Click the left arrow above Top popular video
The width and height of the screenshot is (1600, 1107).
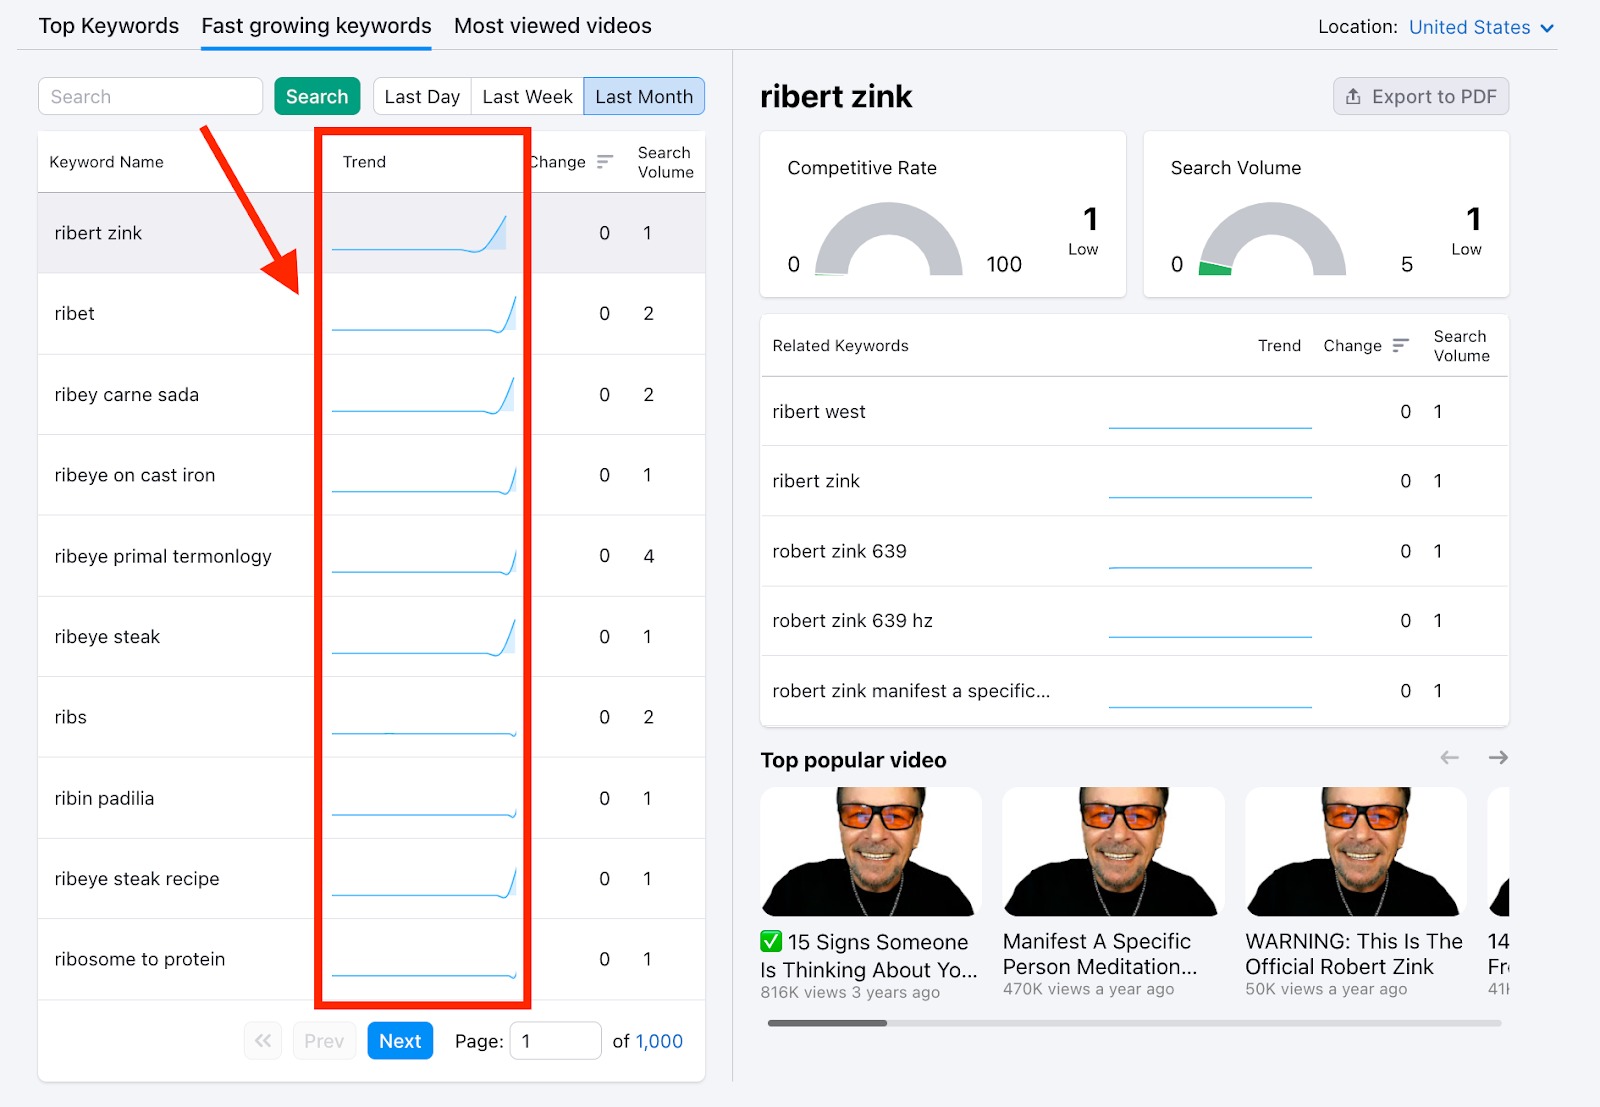(x=1449, y=757)
